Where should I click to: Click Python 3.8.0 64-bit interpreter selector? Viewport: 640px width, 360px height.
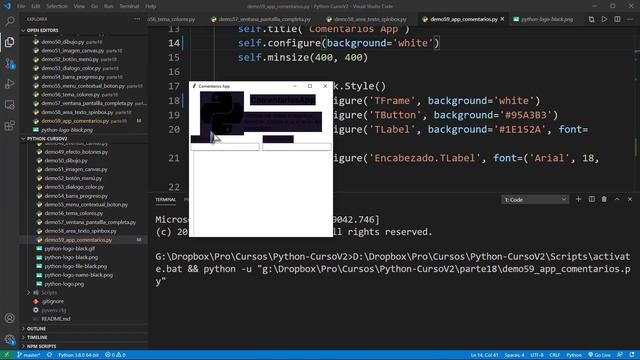click(x=78, y=355)
